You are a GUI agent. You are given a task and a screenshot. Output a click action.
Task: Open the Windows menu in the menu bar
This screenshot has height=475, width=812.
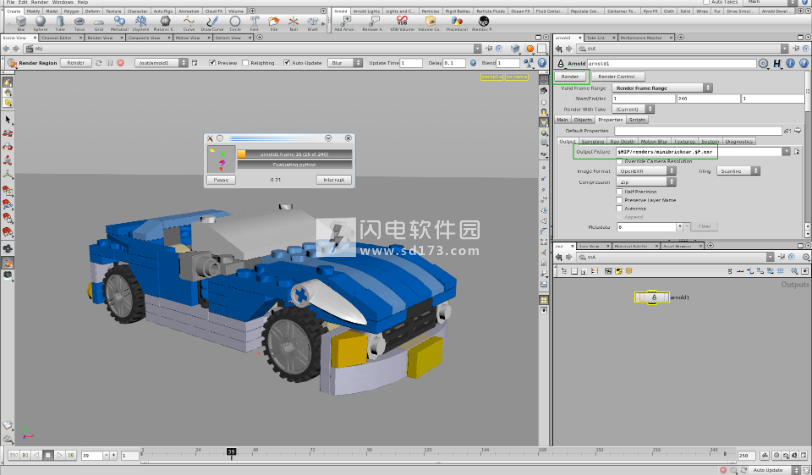point(63,2)
